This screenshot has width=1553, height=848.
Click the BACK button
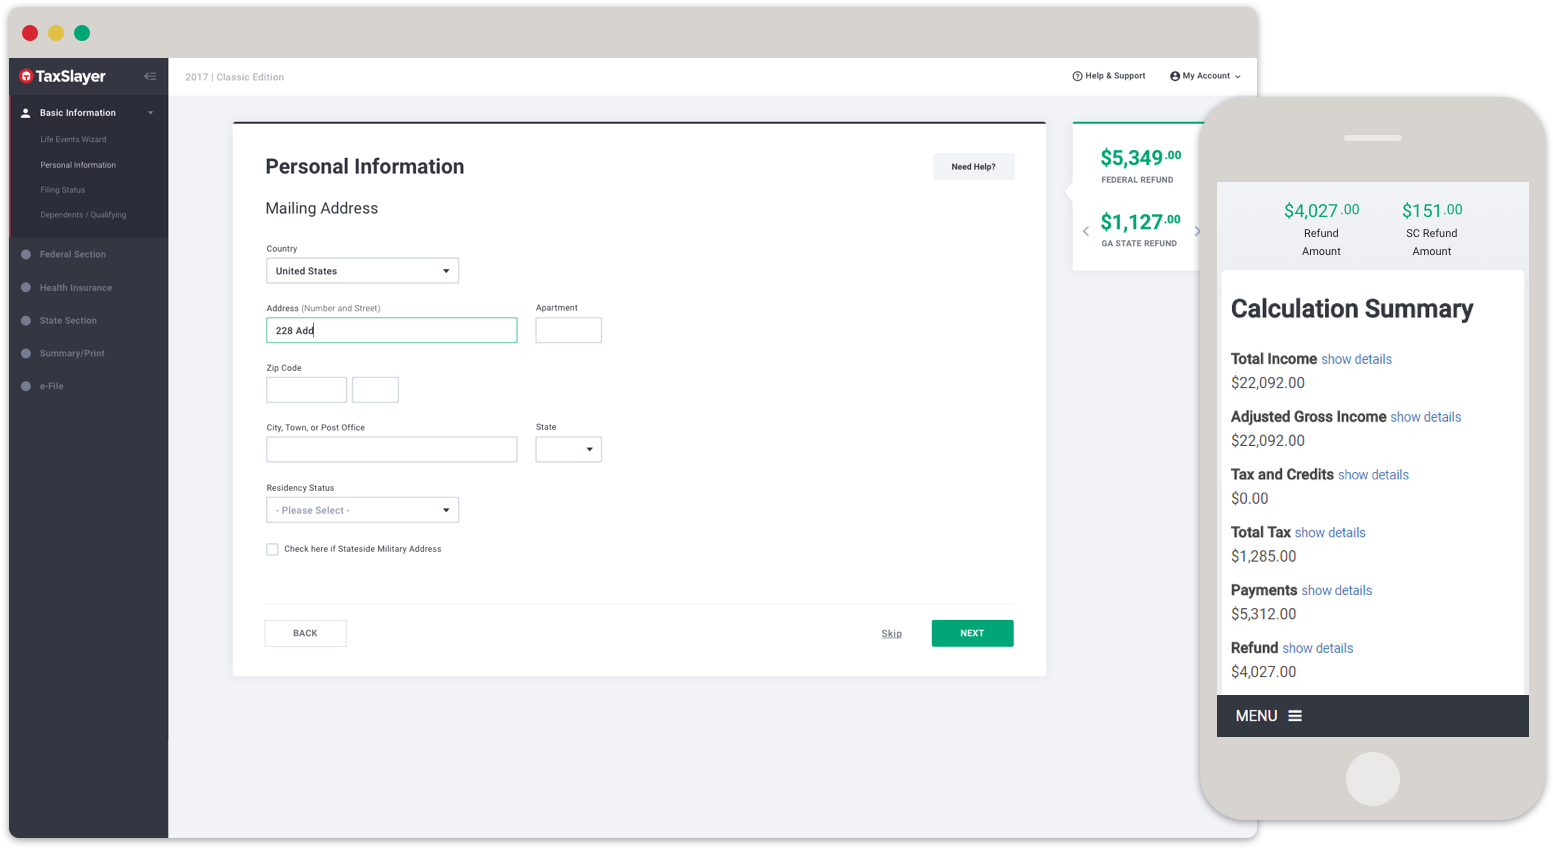[305, 633]
